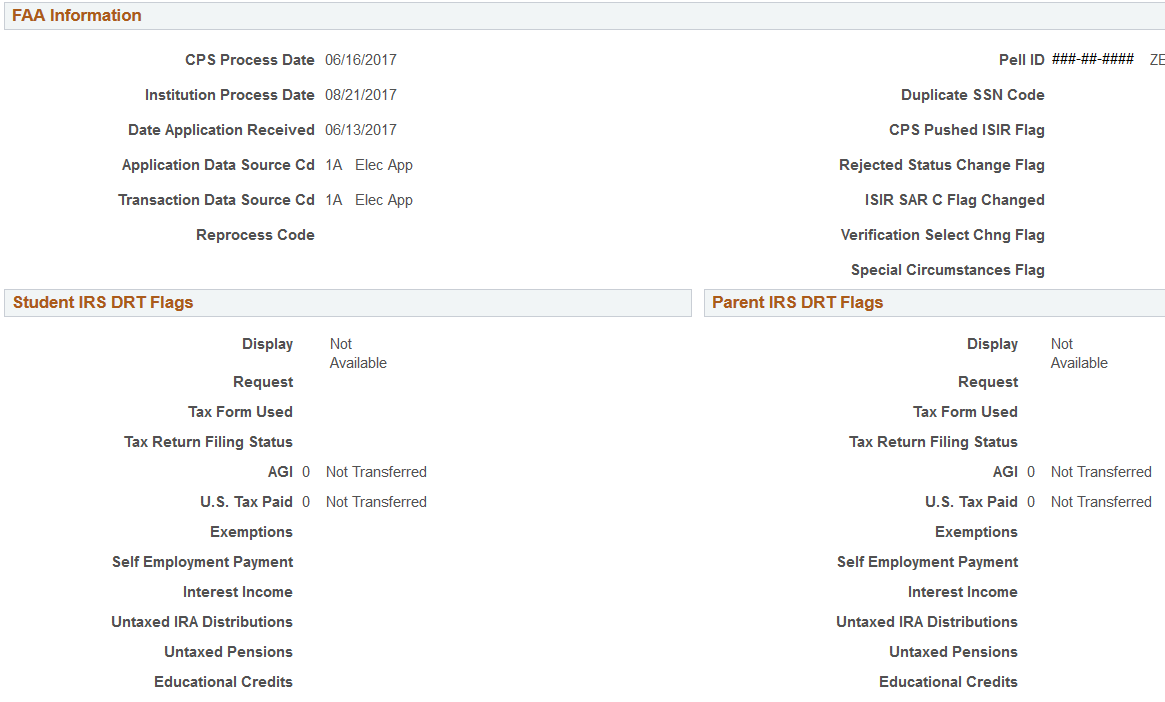Collapse the Parent IRS DRT Flags section
The image size is (1165, 702).
[x=794, y=302]
